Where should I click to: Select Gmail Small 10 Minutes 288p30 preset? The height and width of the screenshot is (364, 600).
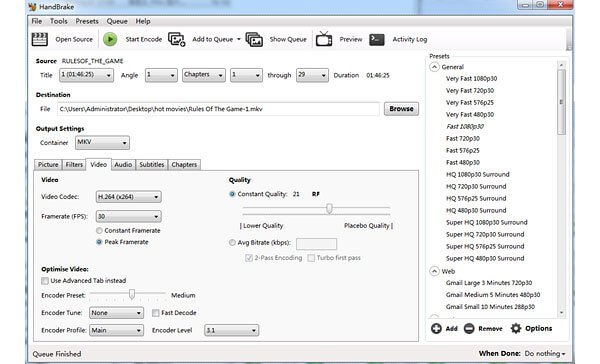(490, 307)
